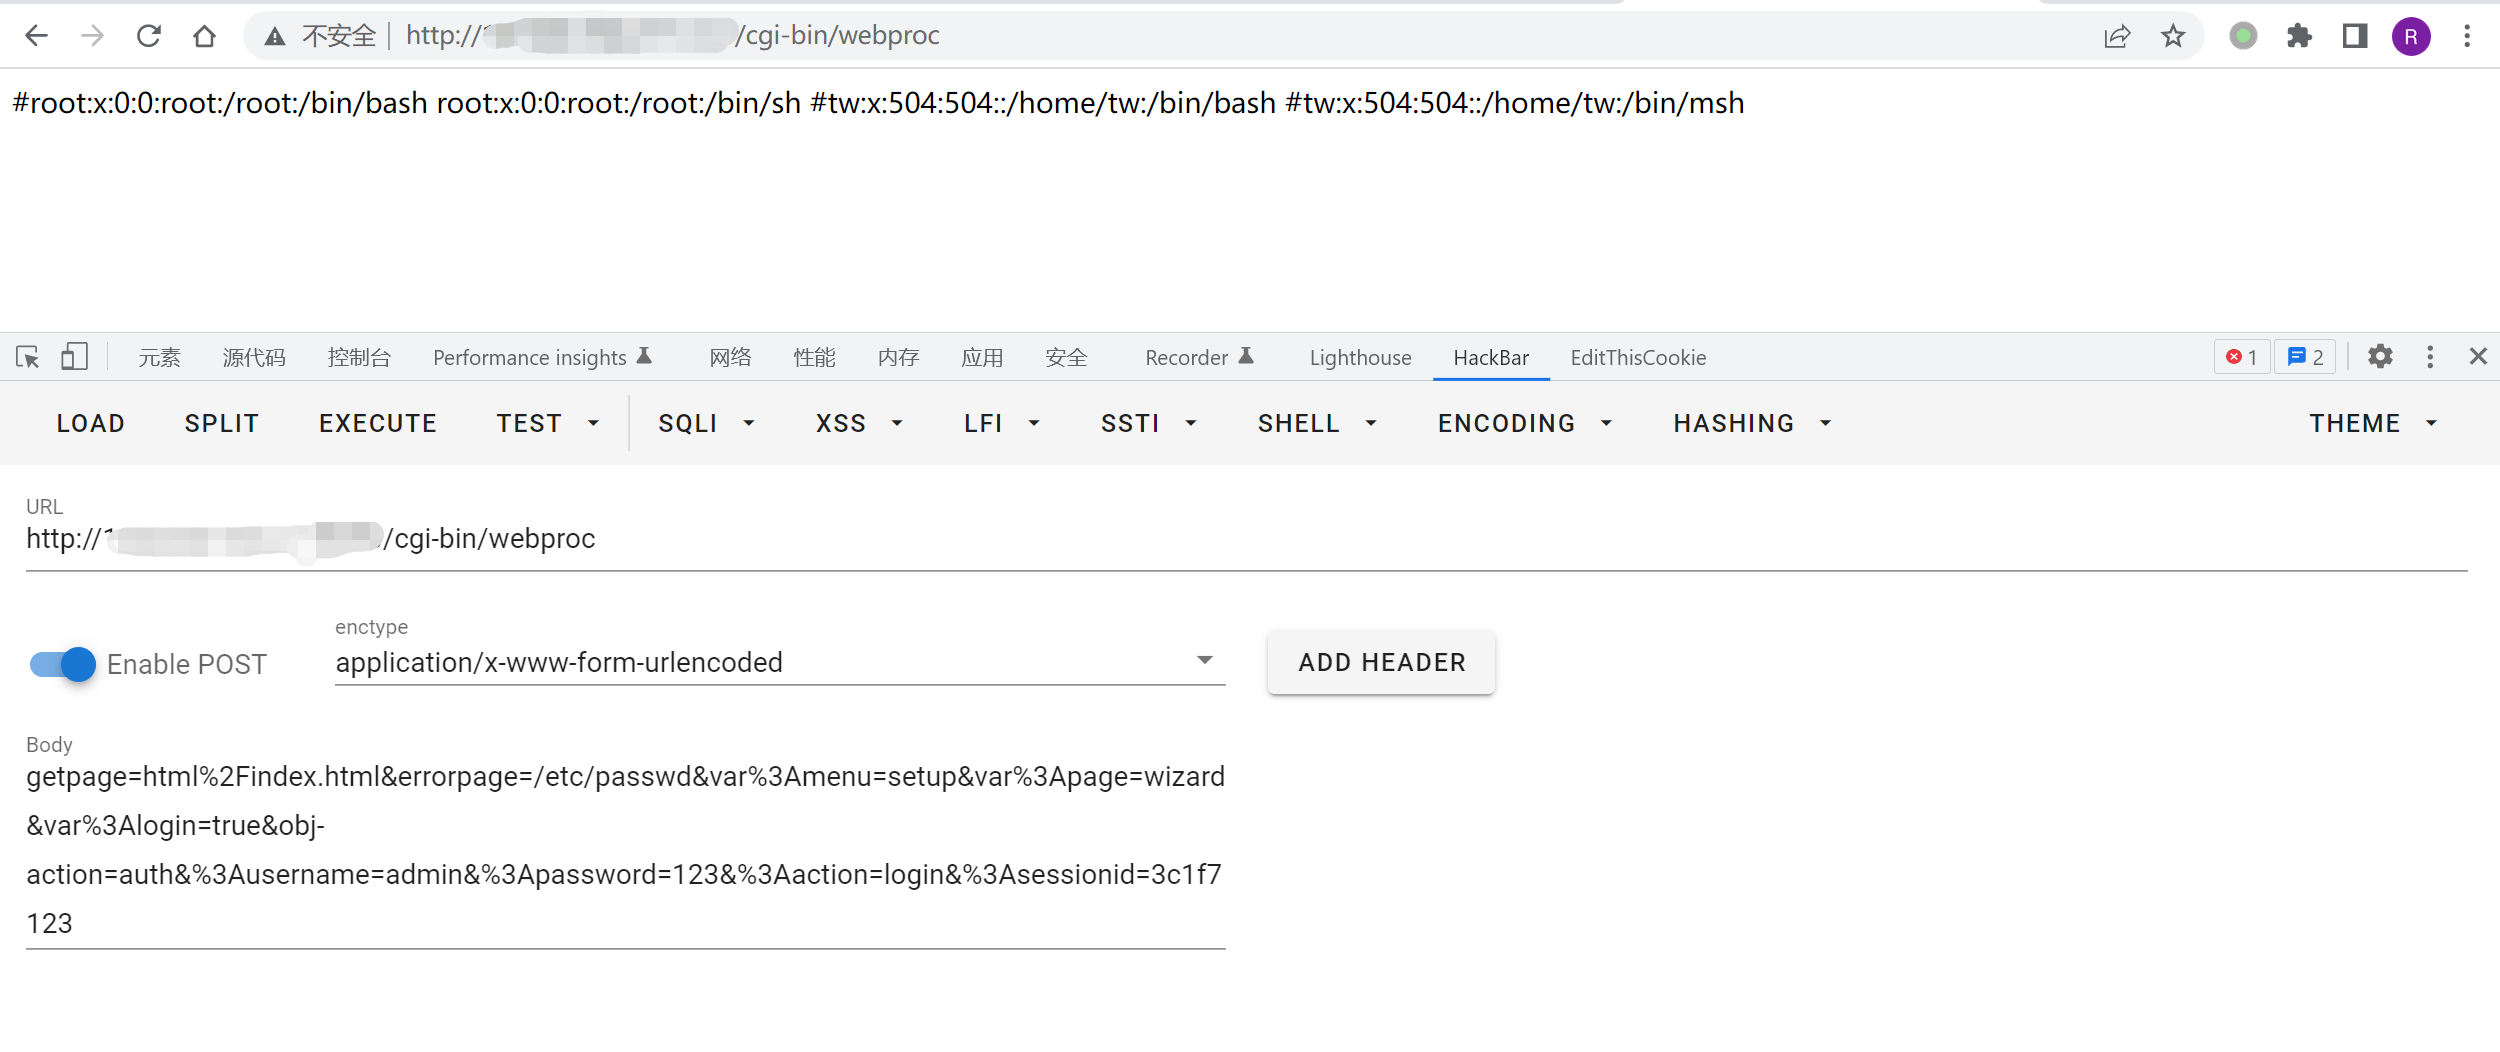This screenshot has height=1052, width=2500.
Task: Bookmark this page with the star icon
Action: 2173,37
